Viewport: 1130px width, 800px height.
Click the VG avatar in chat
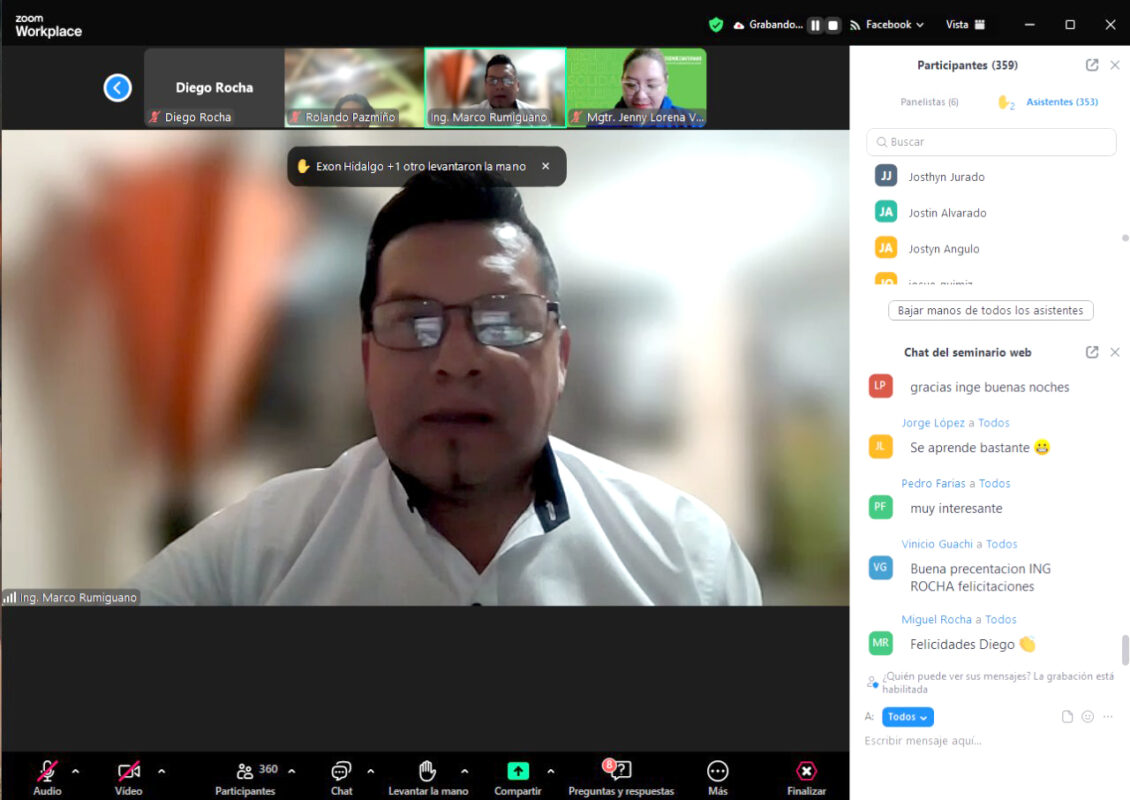pos(880,567)
